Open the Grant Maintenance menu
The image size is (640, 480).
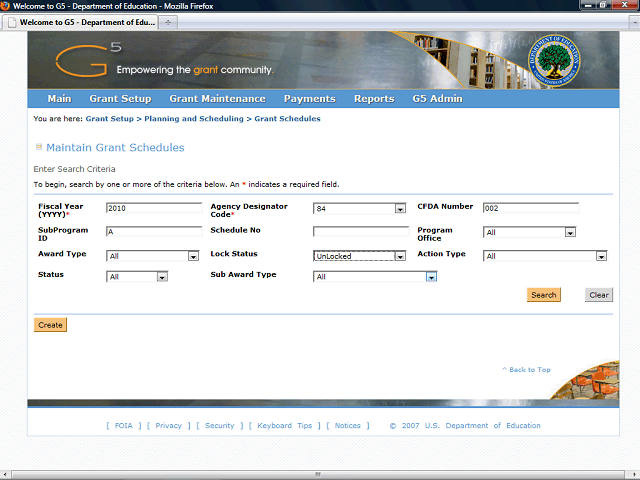coord(218,99)
